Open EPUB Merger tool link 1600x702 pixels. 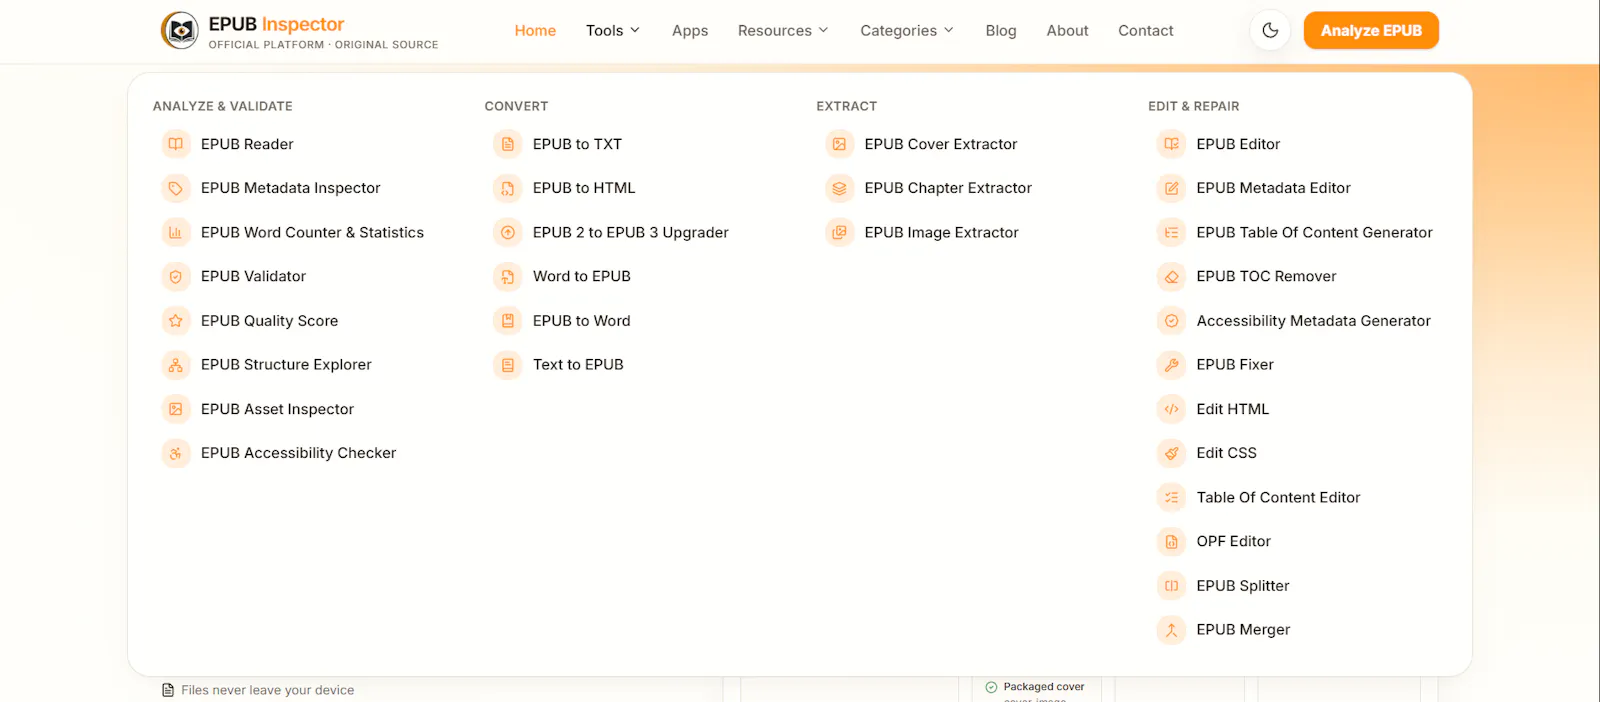(x=1243, y=630)
